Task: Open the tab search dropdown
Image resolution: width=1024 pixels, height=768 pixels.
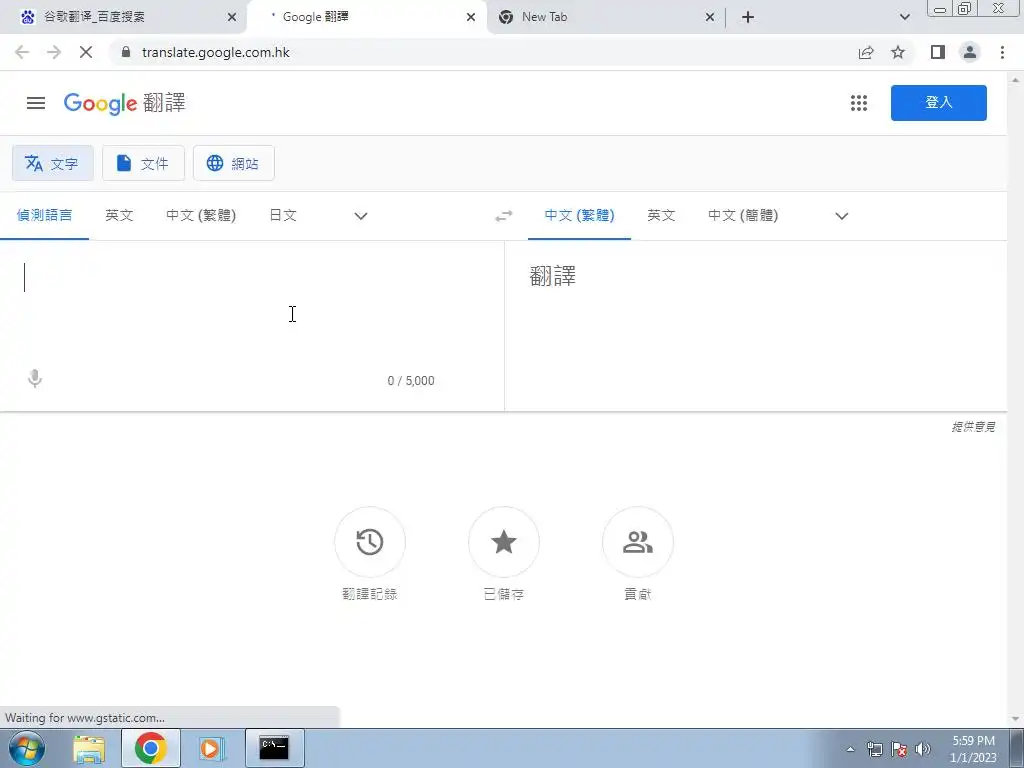Action: point(904,17)
